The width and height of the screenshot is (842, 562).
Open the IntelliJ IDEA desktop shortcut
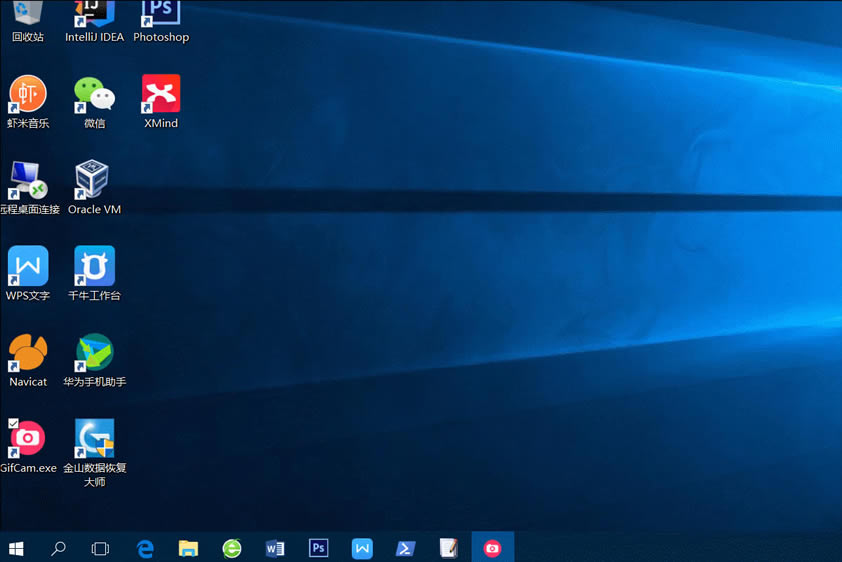(94, 14)
